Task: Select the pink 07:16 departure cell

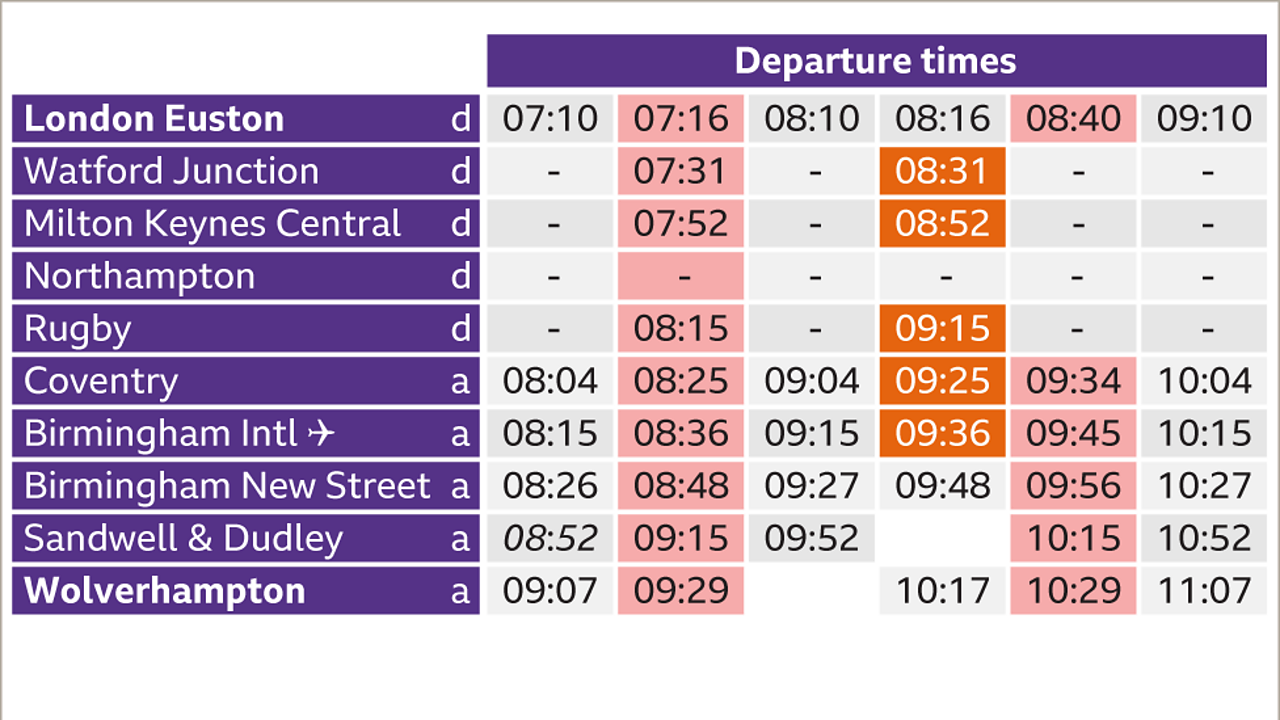Action: 680,119
